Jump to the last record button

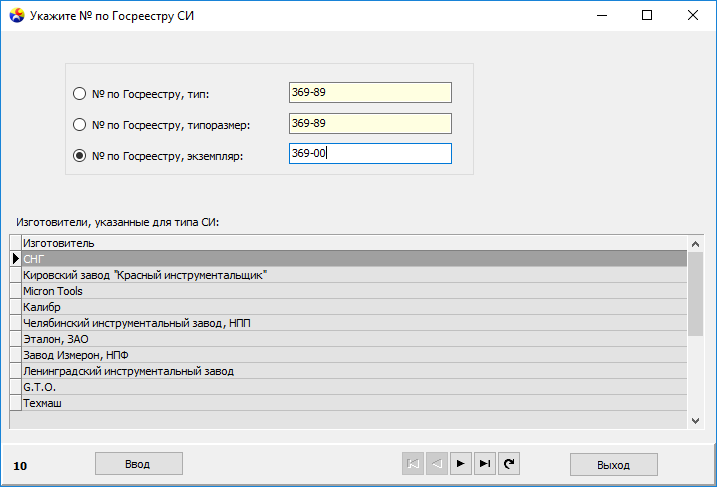click(485, 464)
